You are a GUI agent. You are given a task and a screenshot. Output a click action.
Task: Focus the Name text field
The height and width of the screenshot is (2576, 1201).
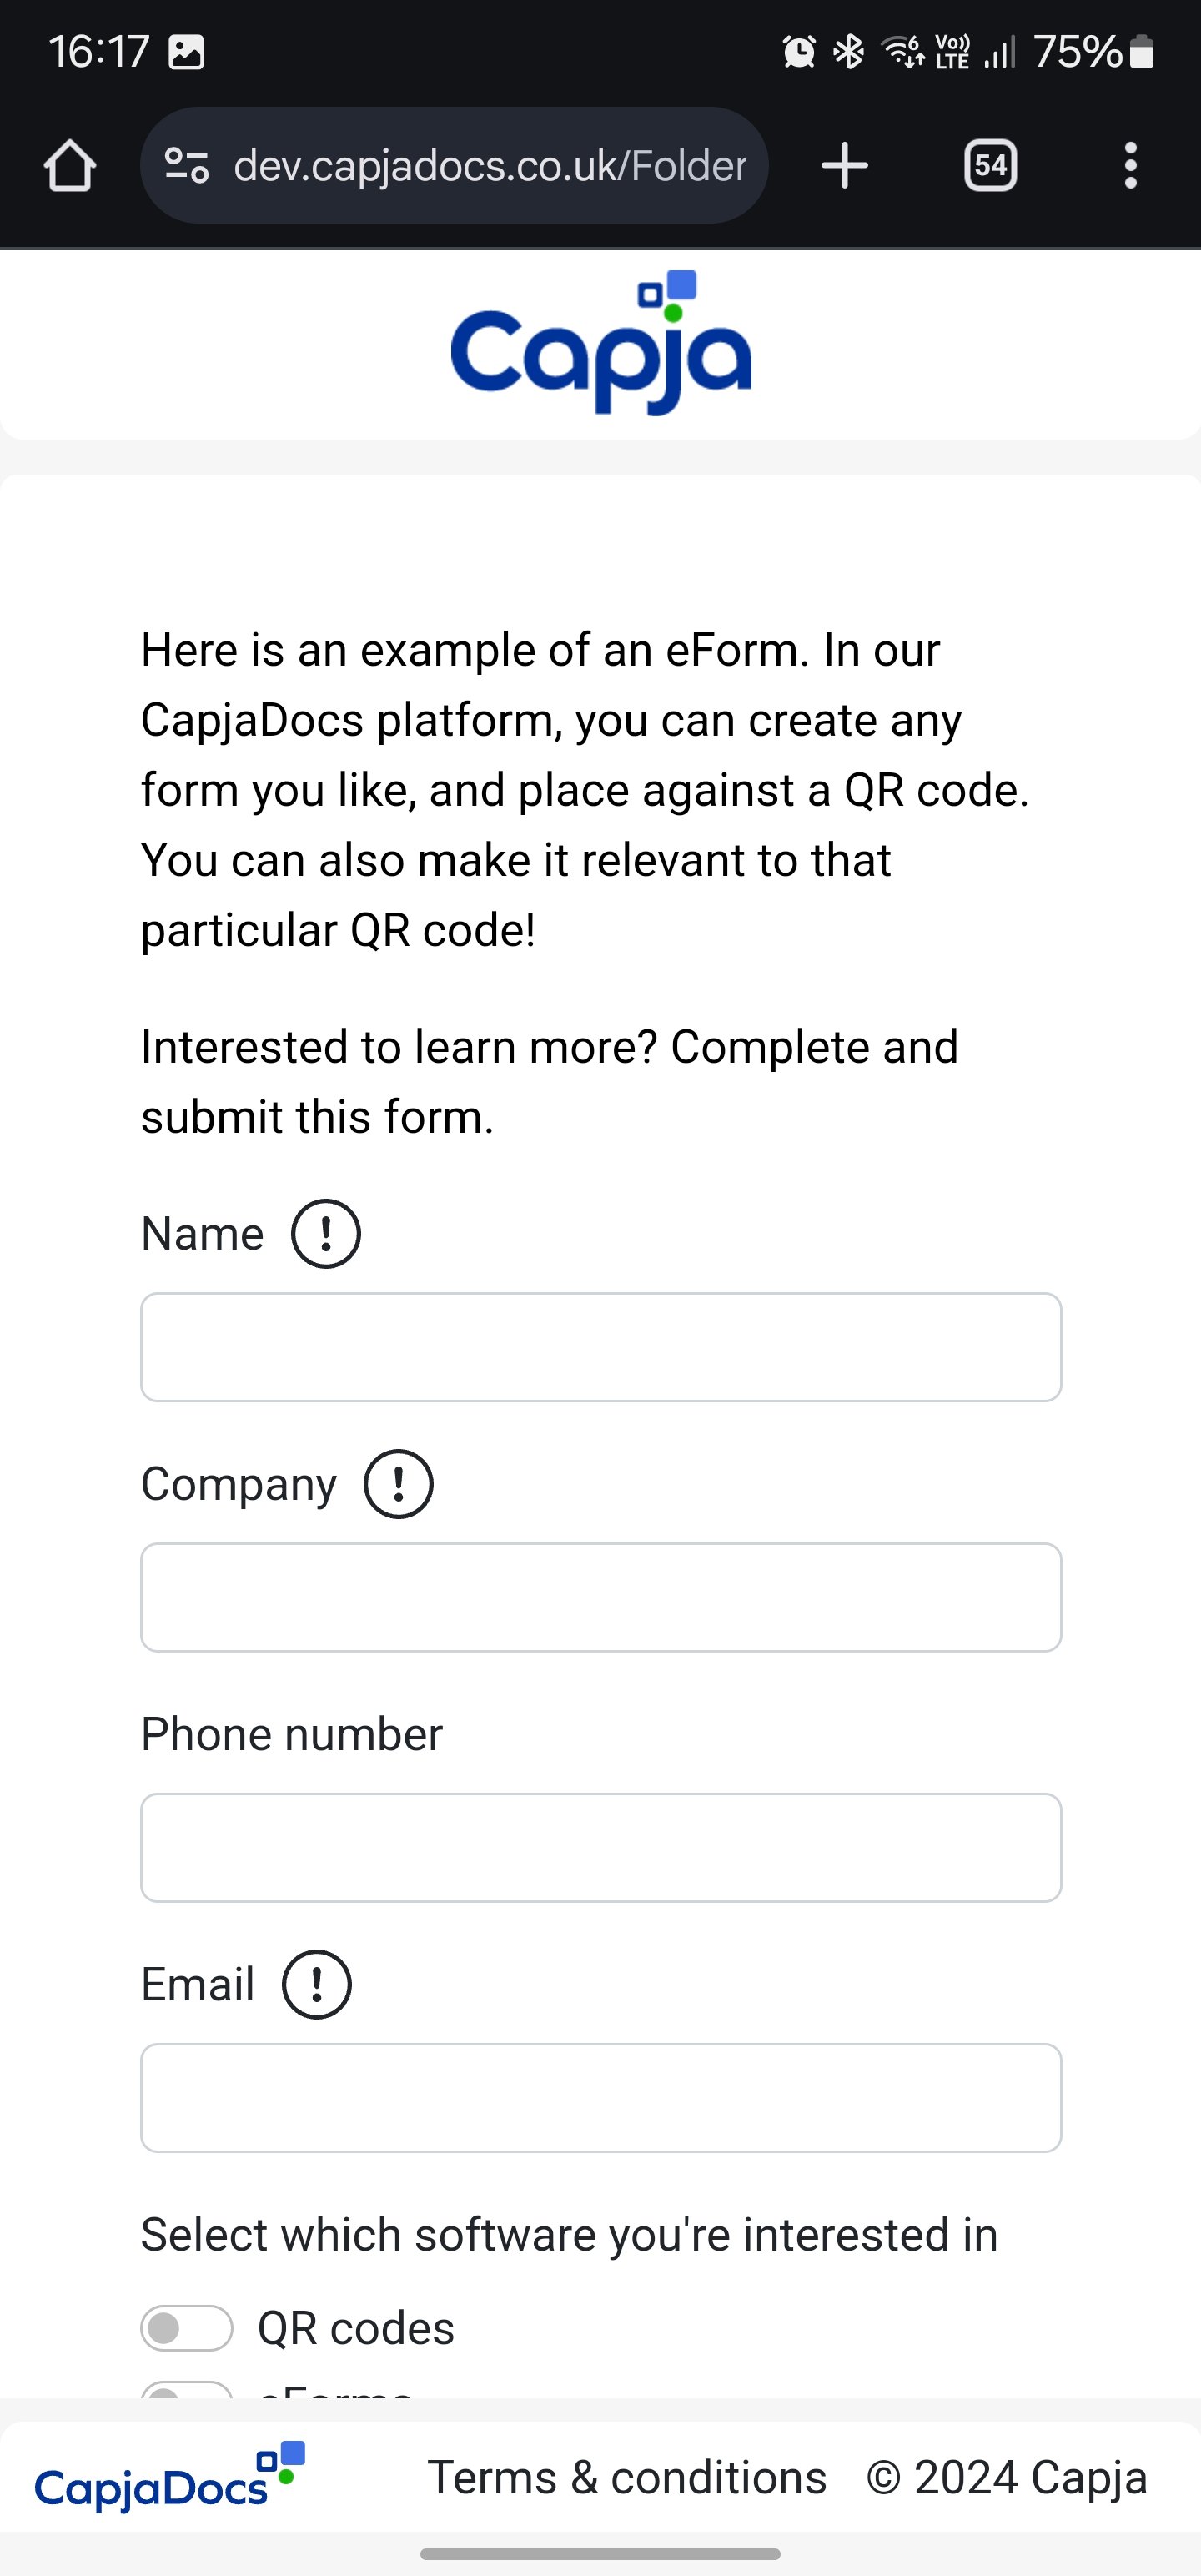(601, 1347)
